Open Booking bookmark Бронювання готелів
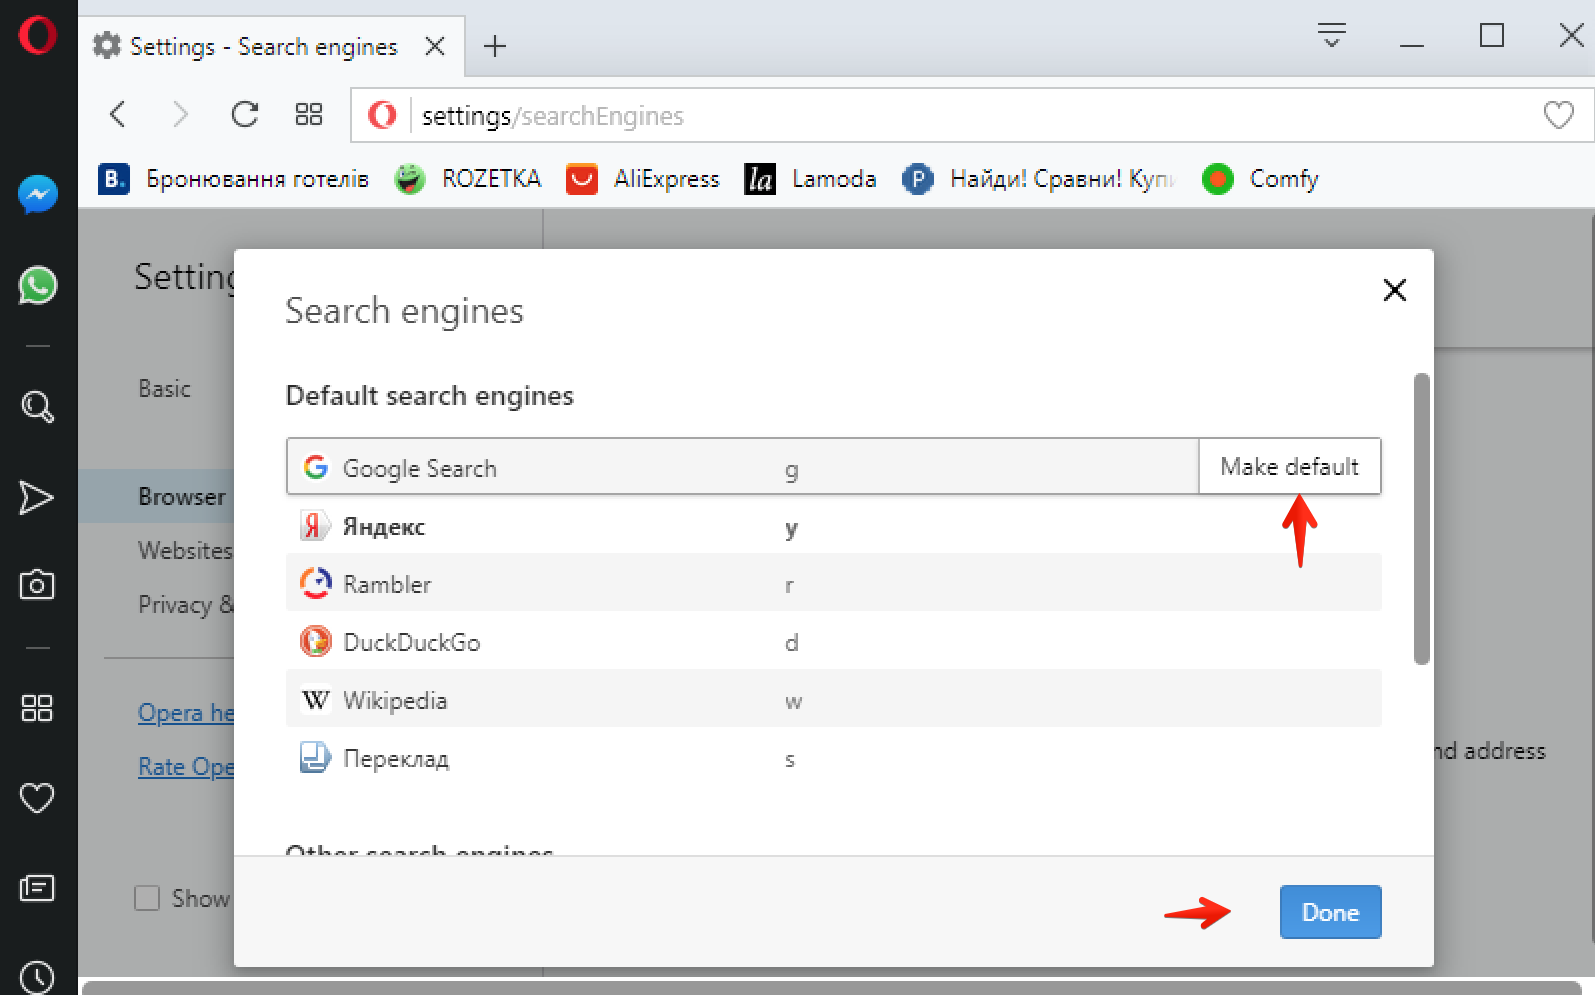1595x995 pixels. pyautogui.click(x=234, y=179)
